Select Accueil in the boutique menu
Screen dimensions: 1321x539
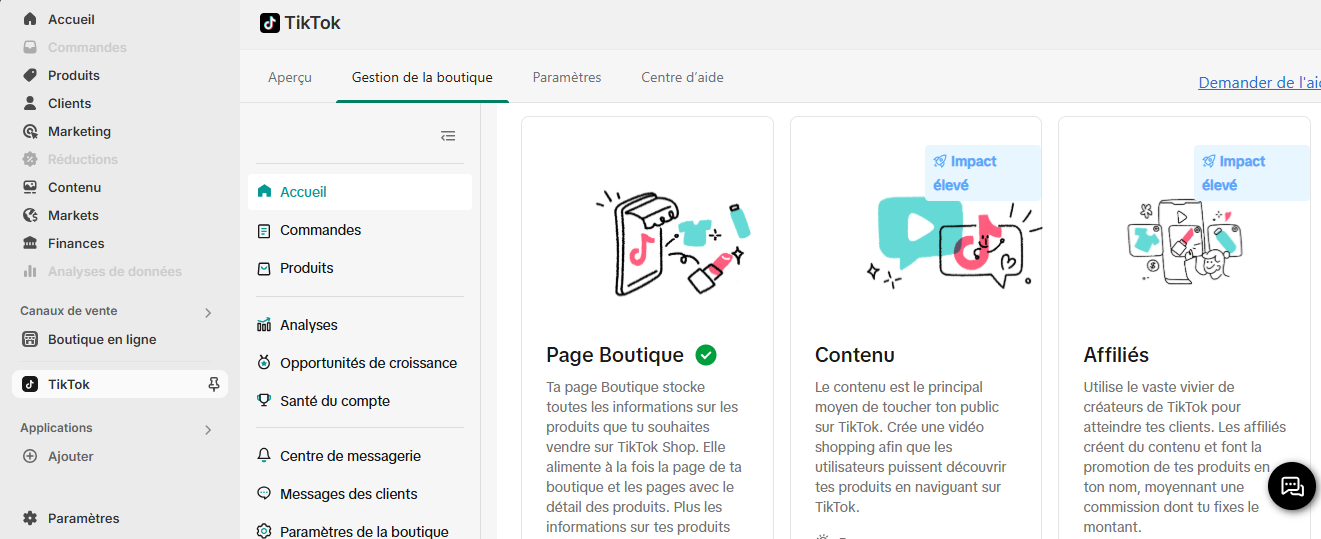point(360,192)
